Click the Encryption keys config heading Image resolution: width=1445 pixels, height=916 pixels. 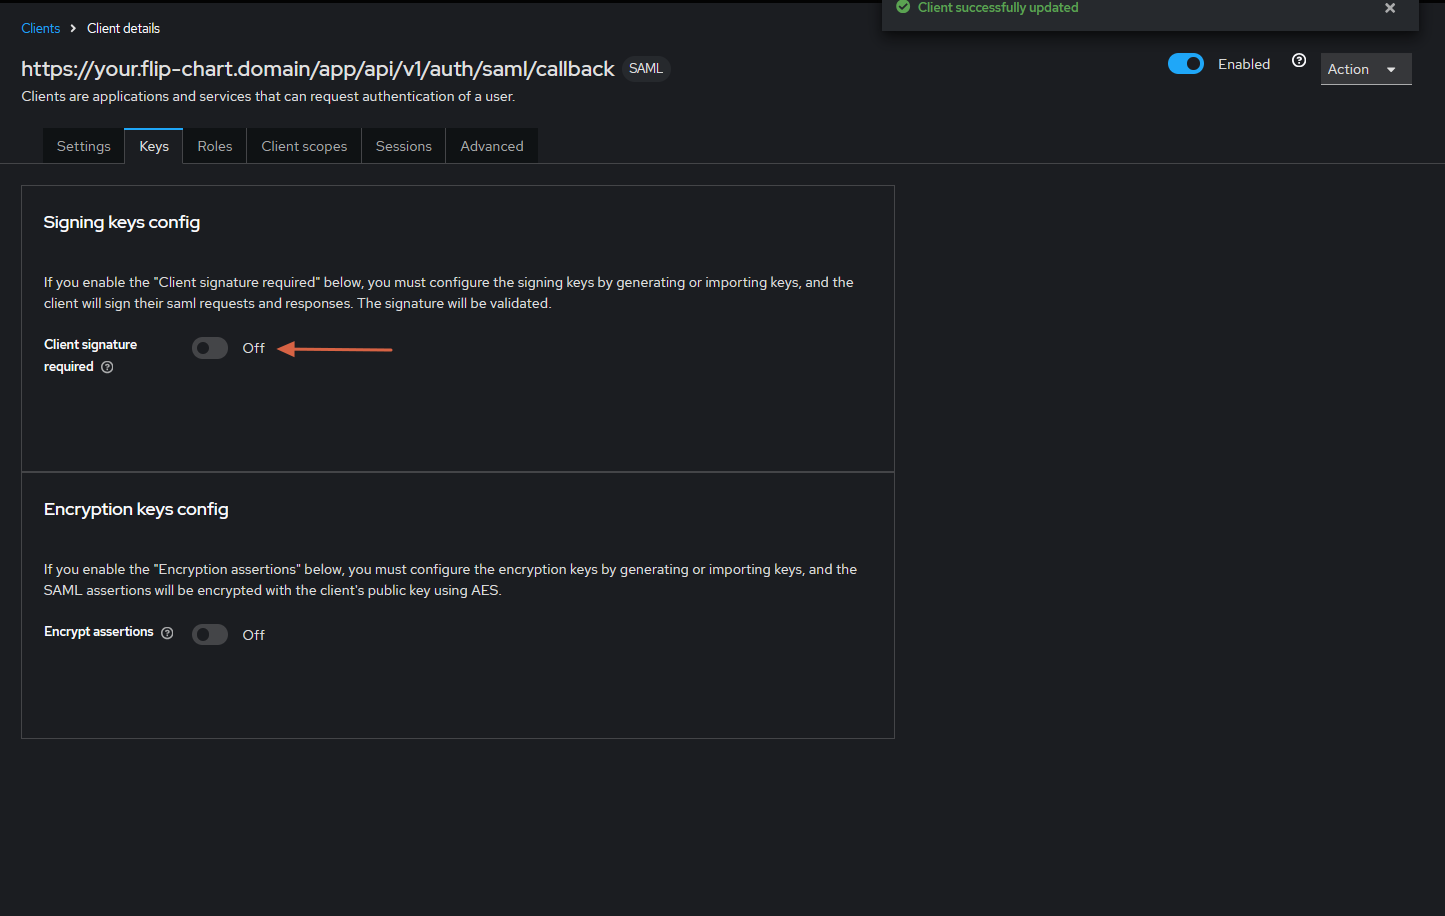tap(136, 509)
